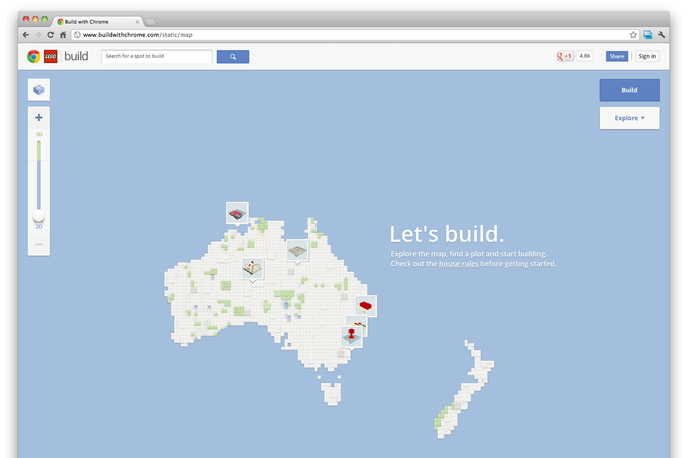Open the red brick build marker

(x=367, y=304)
